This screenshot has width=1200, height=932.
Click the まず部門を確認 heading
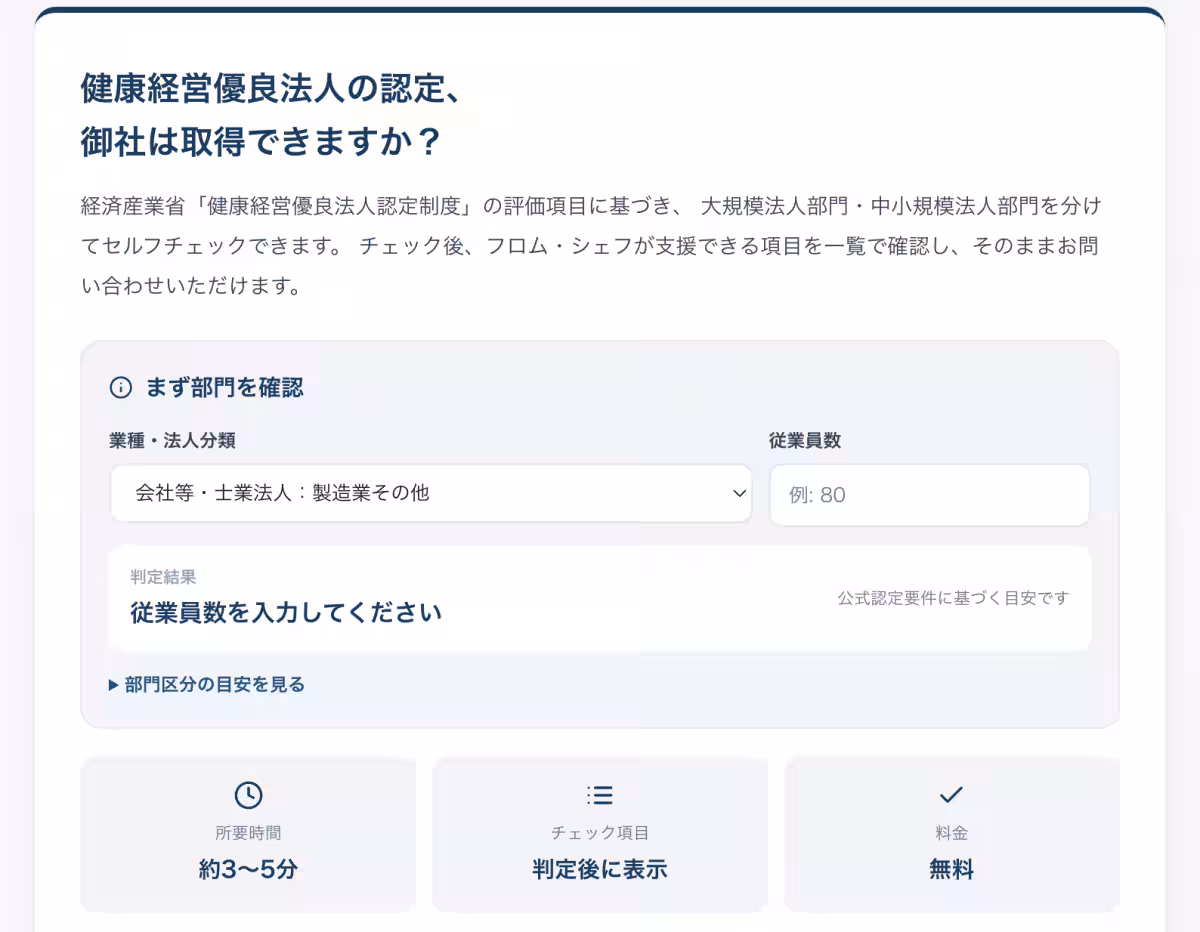225,388
